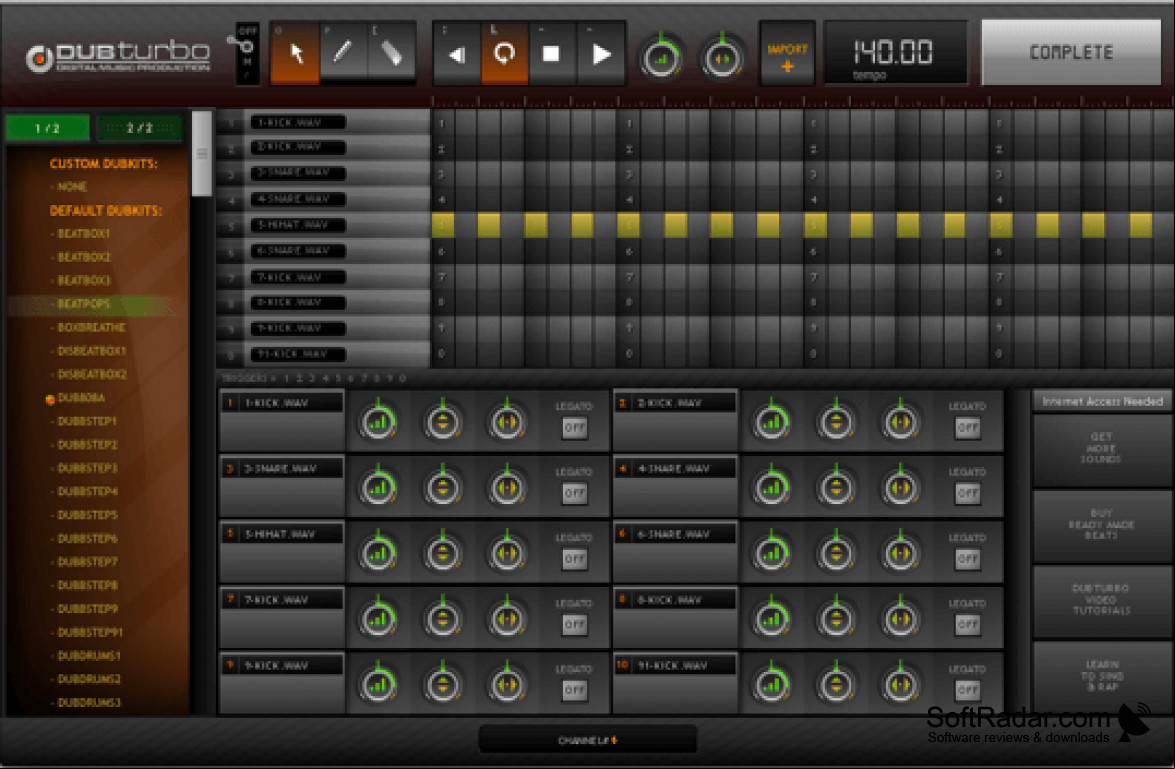The width and height of the screenshot is (1175, 769).
Task: Open the Buy Ready Made Beats link
Action: [x=1101, y=525]
